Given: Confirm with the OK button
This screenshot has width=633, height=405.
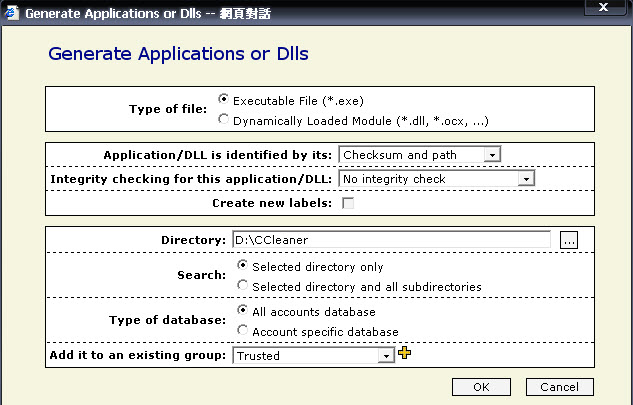Looking at the screenshot, I should click(x=481, y=387).
